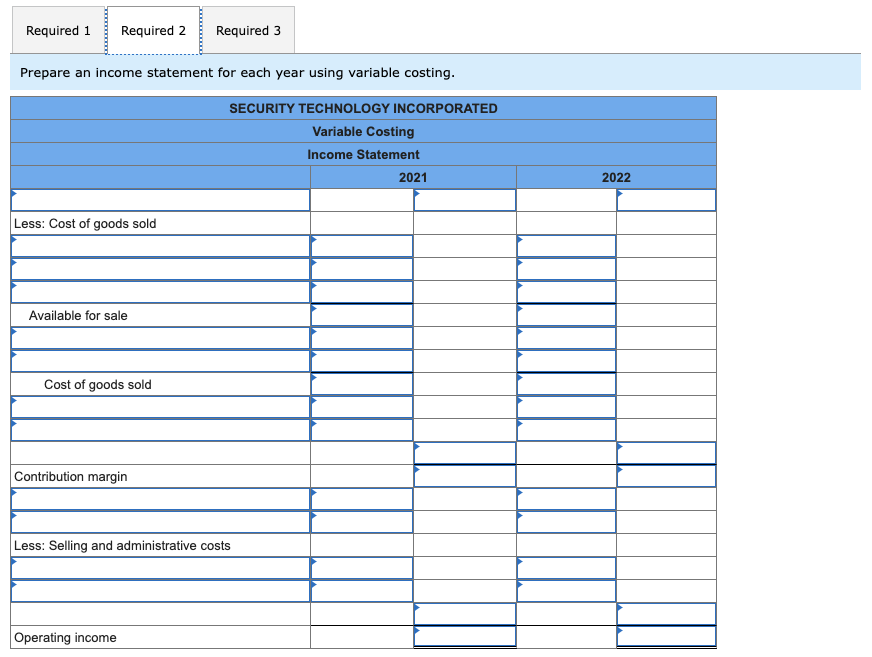
Task: Click 2021 field in first row below Less: Cost of goods sold
Action: click(362, 246)
